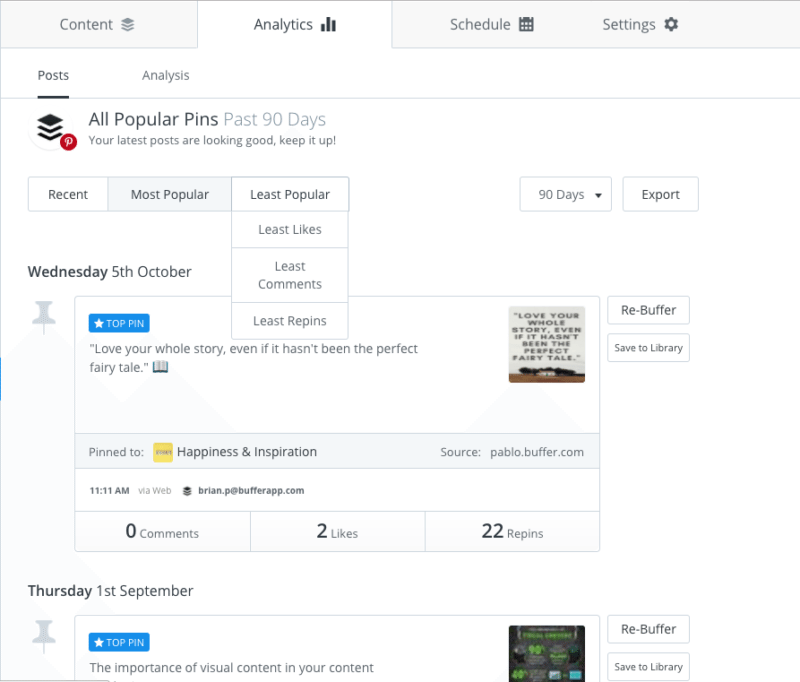Click the Analytics bar chart icon
Viewport: 800px width, 682px height.
[328, 24]
